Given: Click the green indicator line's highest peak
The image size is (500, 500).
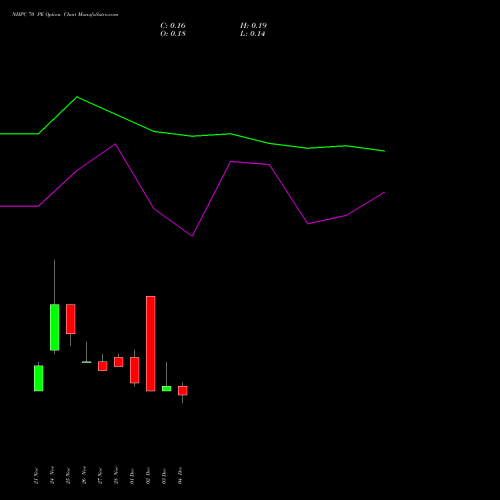Looking at the screenshot, I should pos(77,97).
